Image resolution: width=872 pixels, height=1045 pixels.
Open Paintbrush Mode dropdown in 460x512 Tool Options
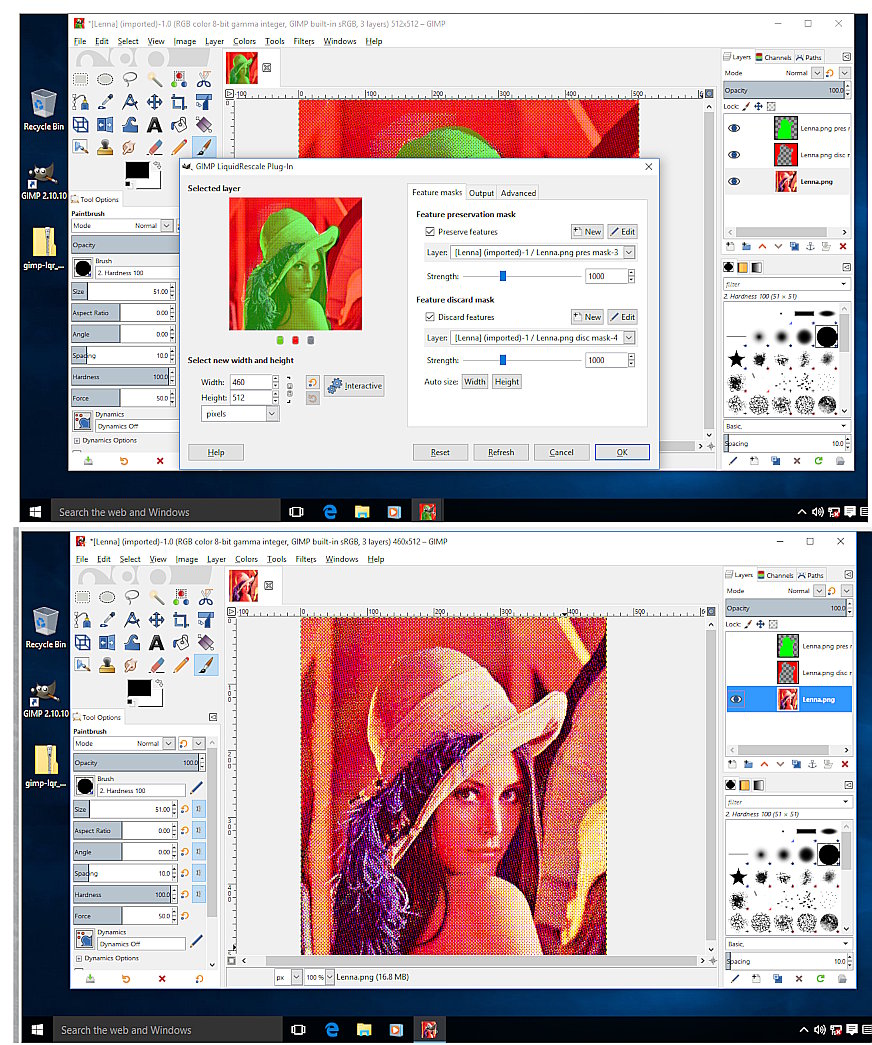click(x=169, y=743)
